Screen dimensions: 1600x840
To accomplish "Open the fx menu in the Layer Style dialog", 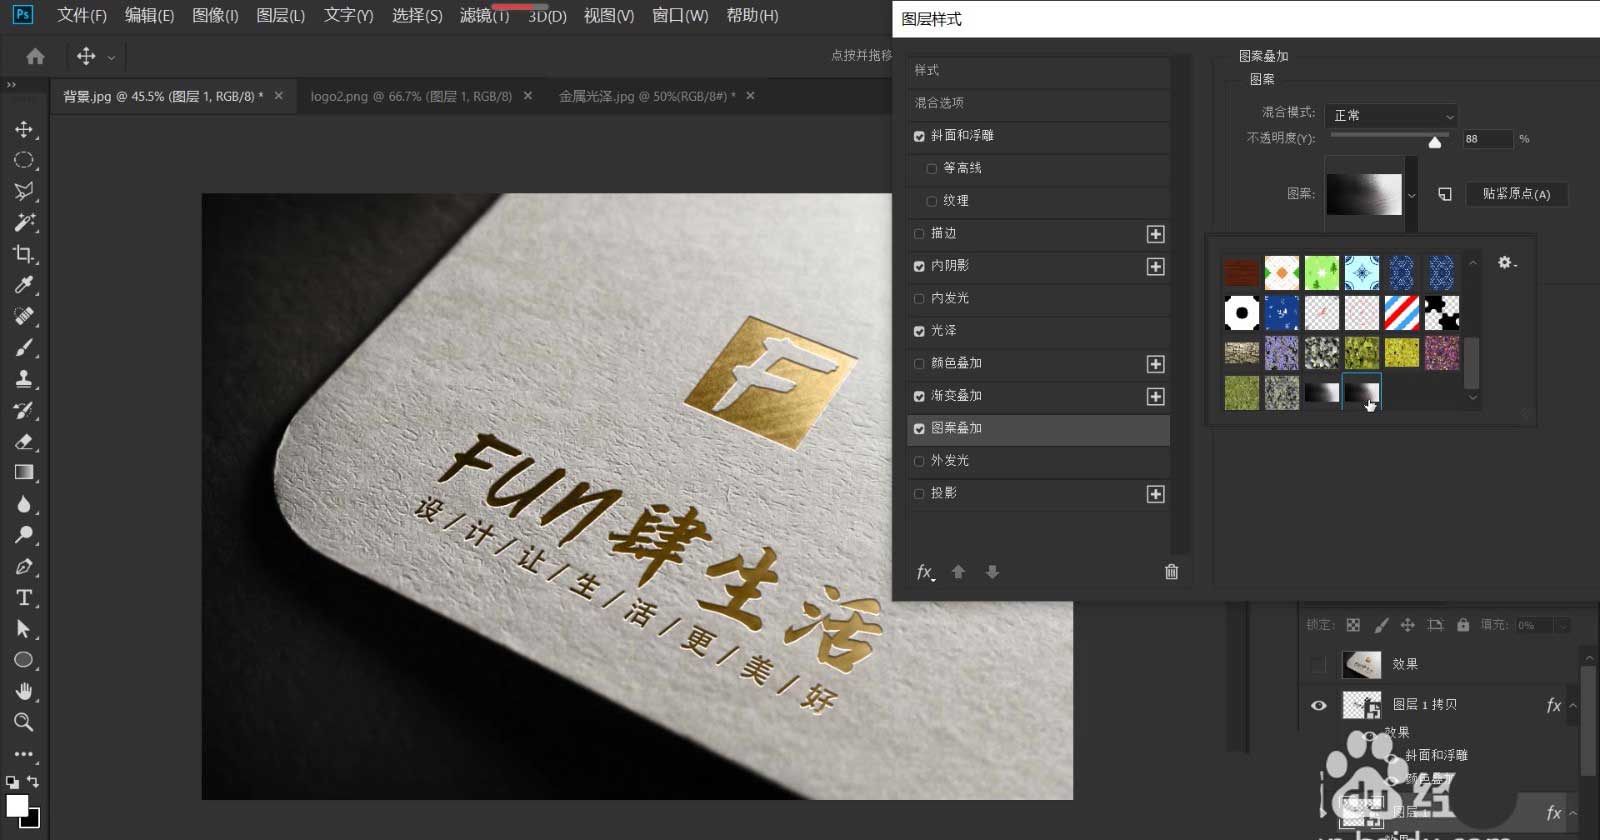I will (926, 572).
